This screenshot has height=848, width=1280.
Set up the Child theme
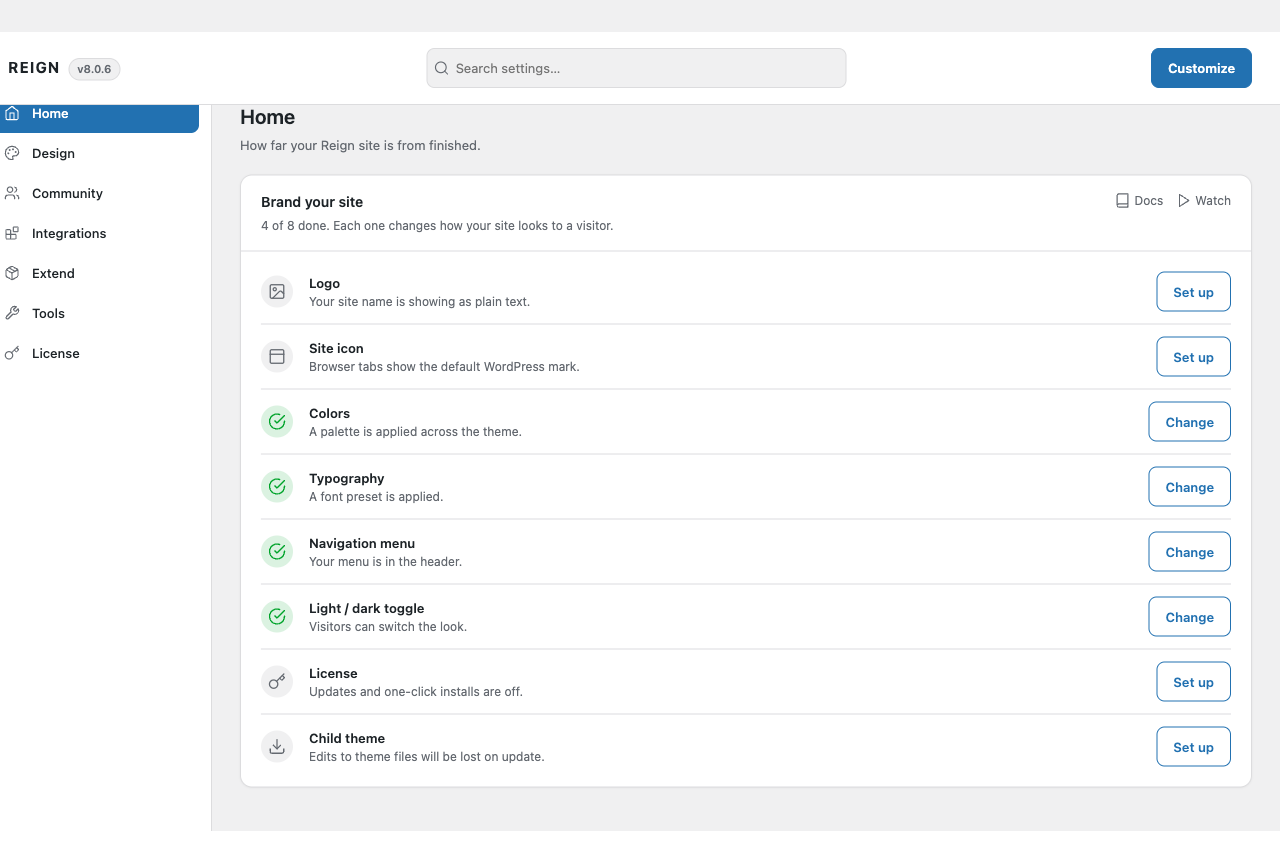(1193, 747)
